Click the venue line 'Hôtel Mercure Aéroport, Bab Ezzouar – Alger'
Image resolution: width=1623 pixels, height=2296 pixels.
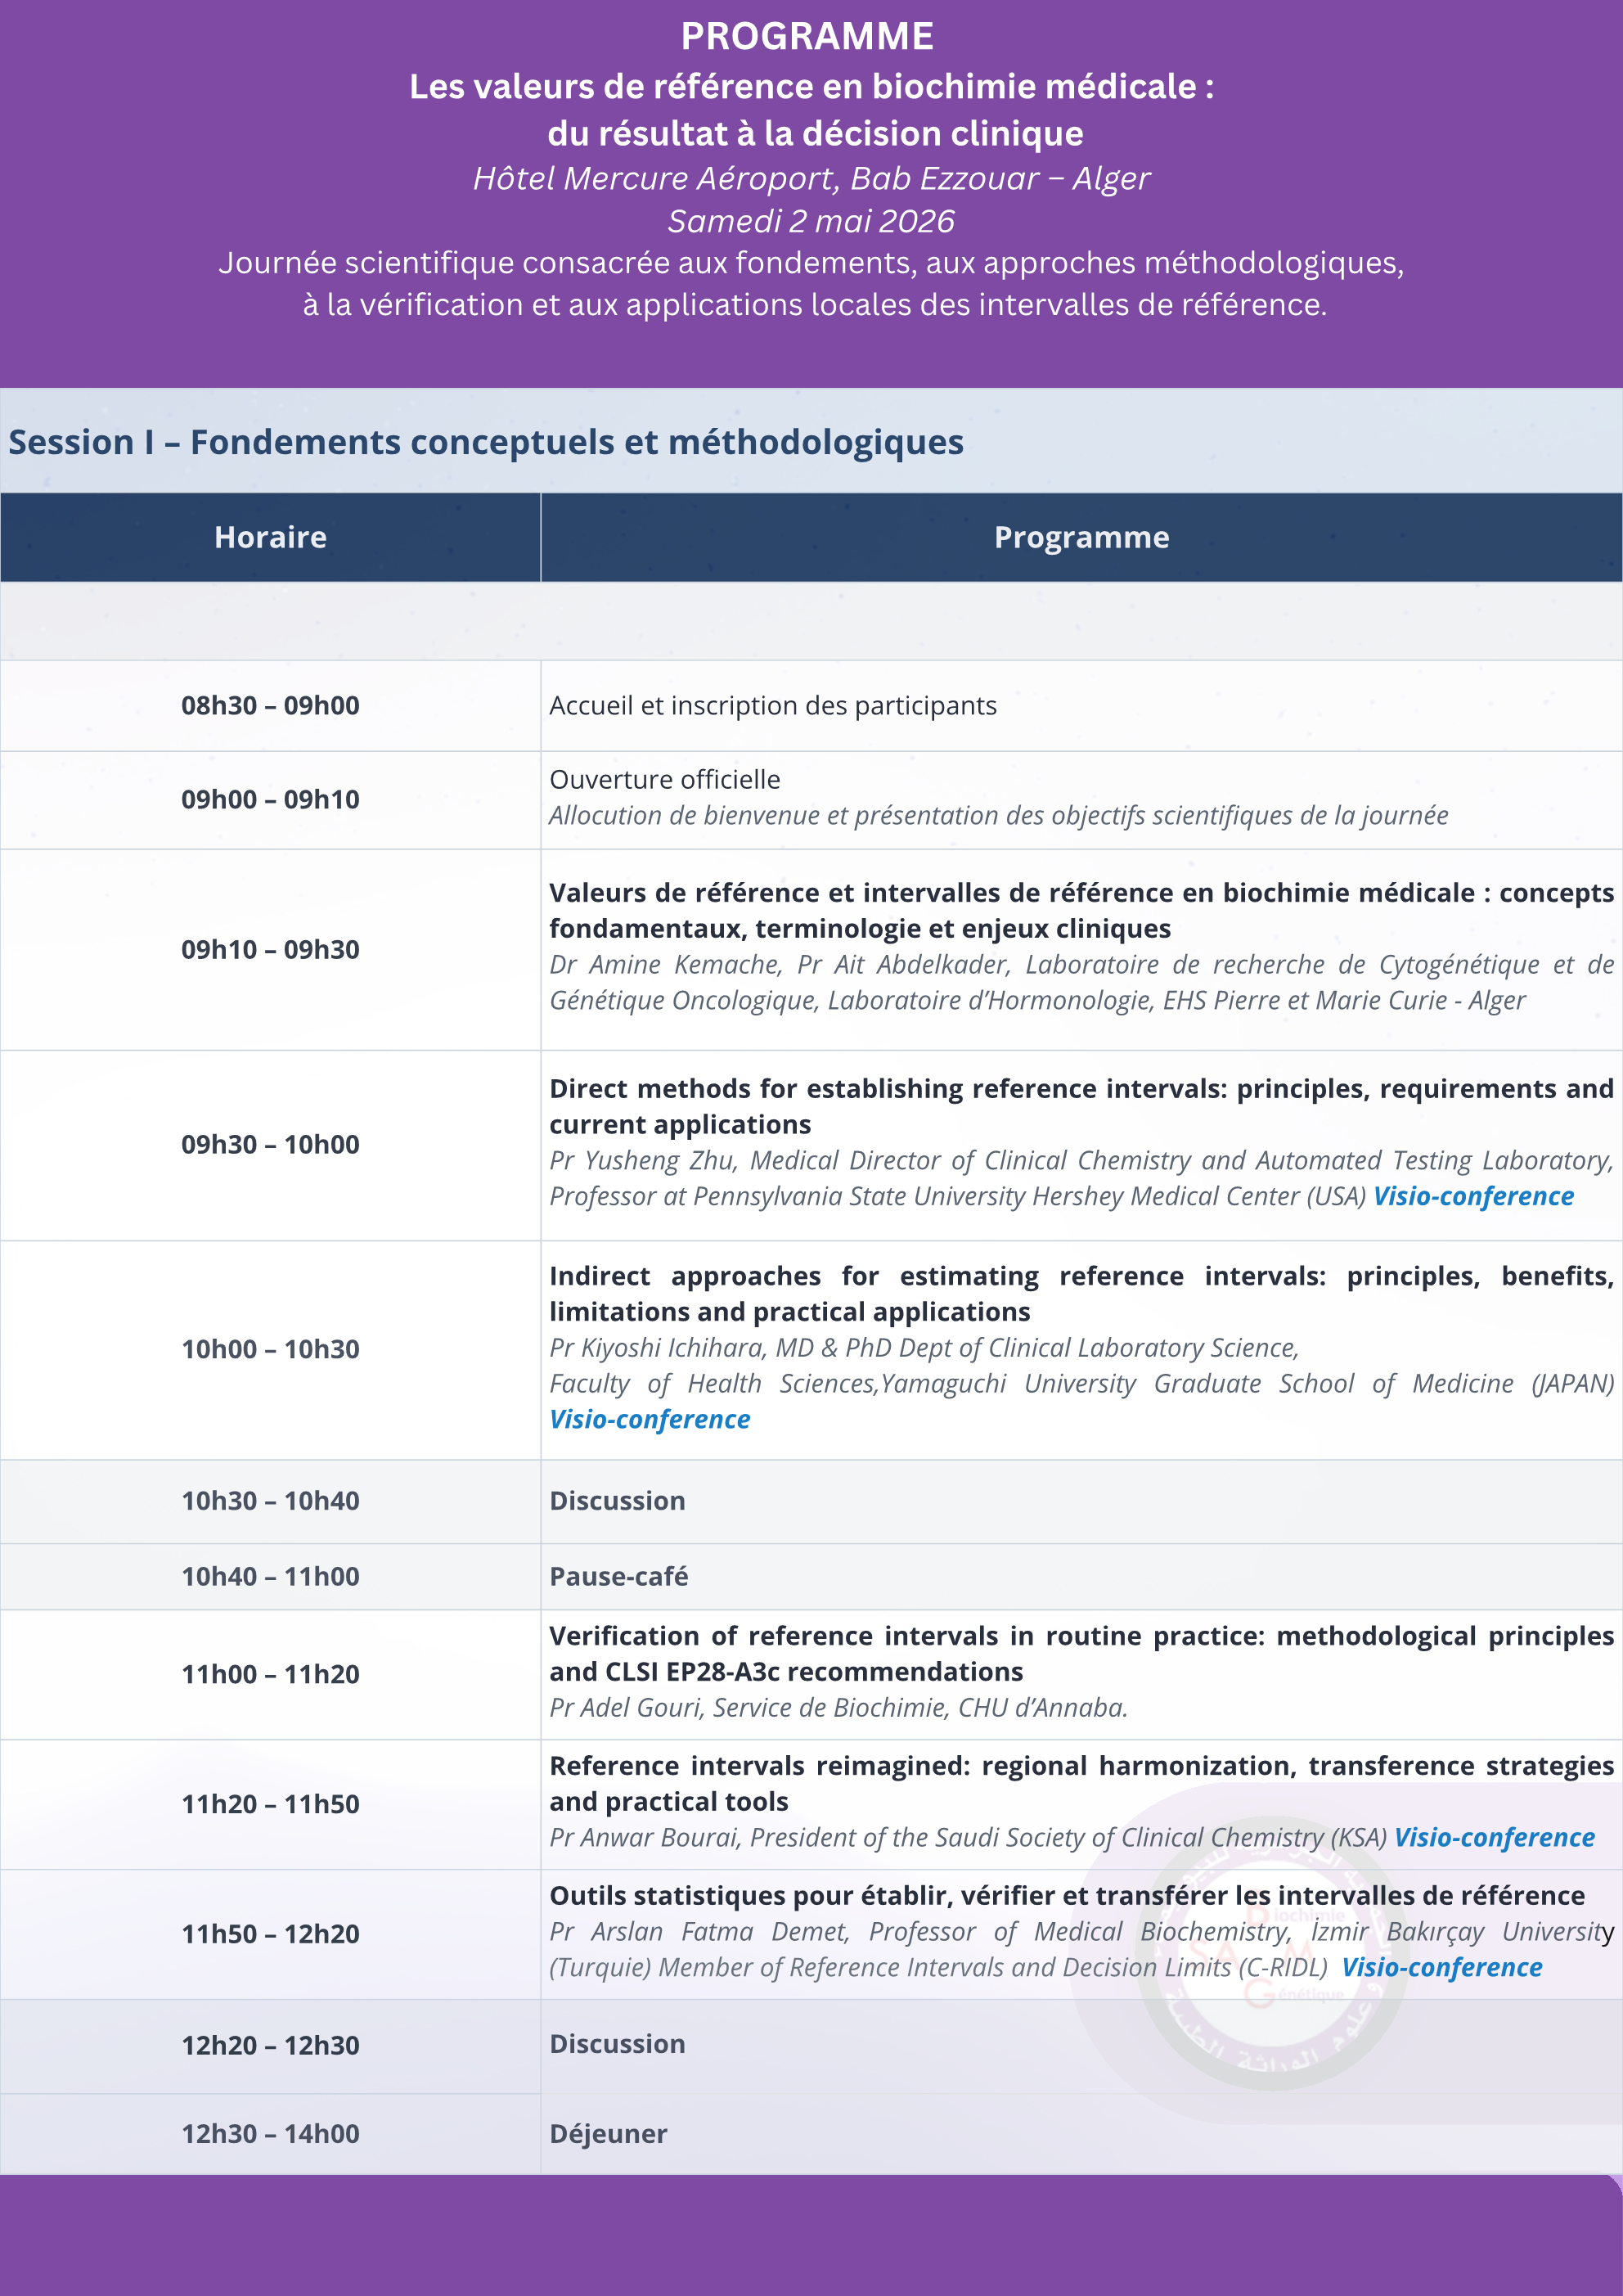[x=811, y=178]
